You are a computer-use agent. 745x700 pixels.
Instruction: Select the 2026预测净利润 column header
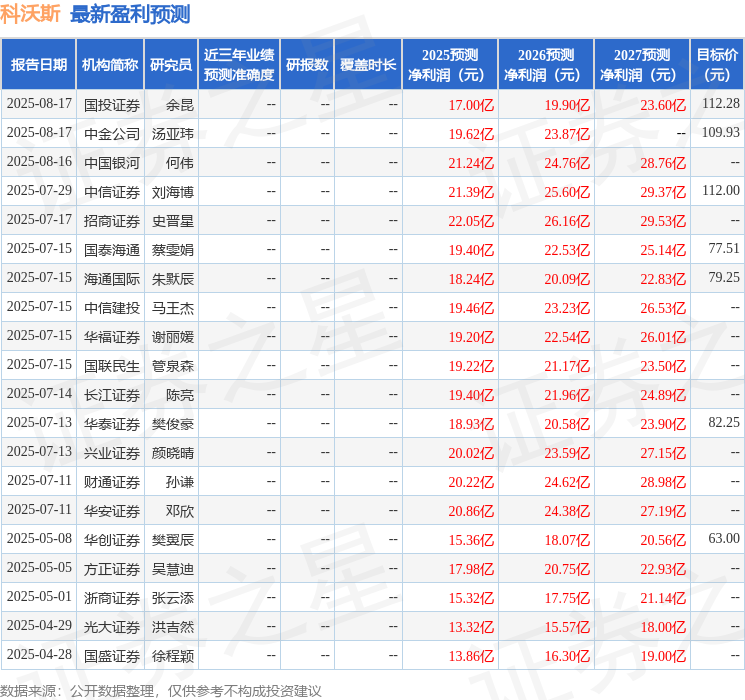[x=546, y=65]
